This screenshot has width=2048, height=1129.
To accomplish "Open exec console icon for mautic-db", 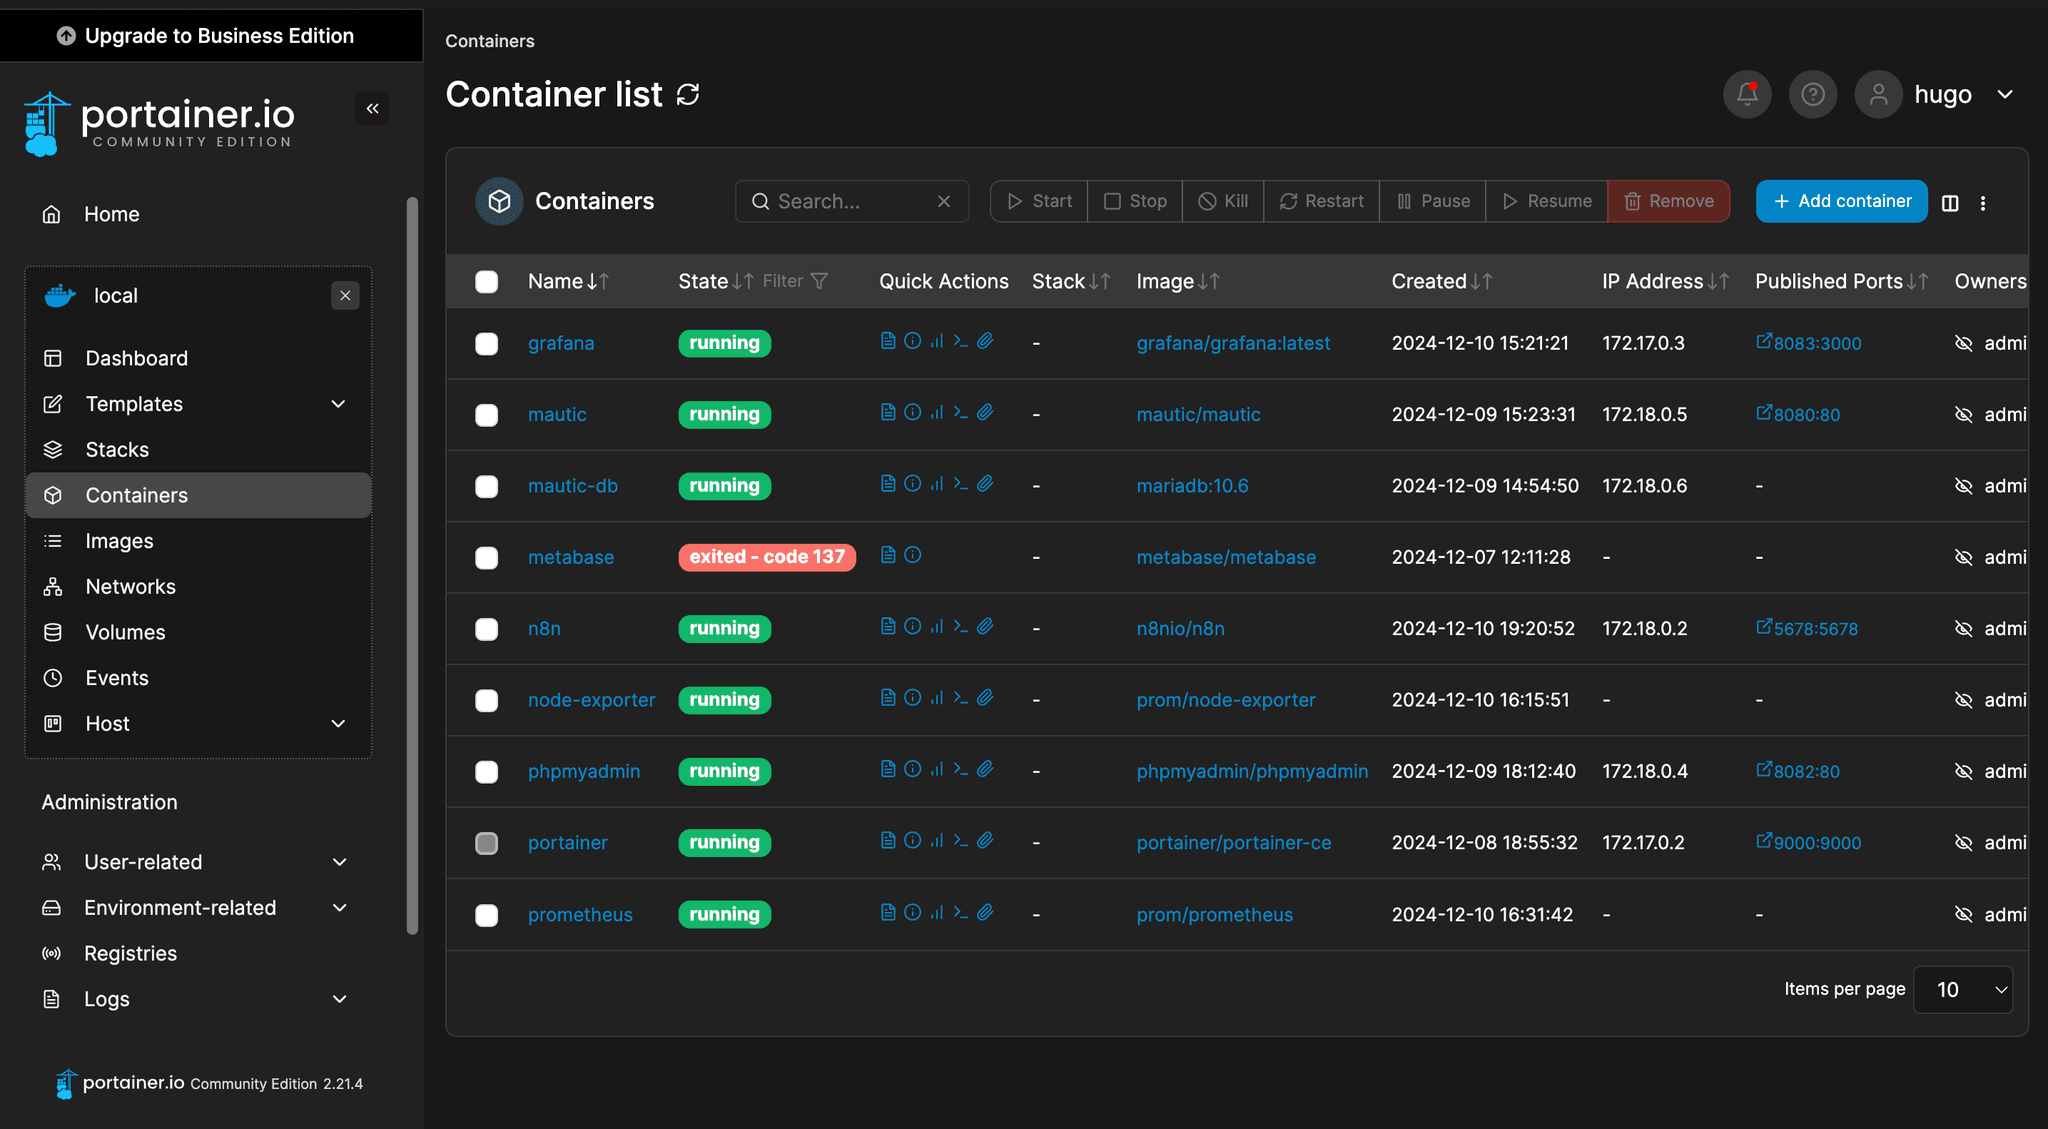I will [x=961, y=483].
